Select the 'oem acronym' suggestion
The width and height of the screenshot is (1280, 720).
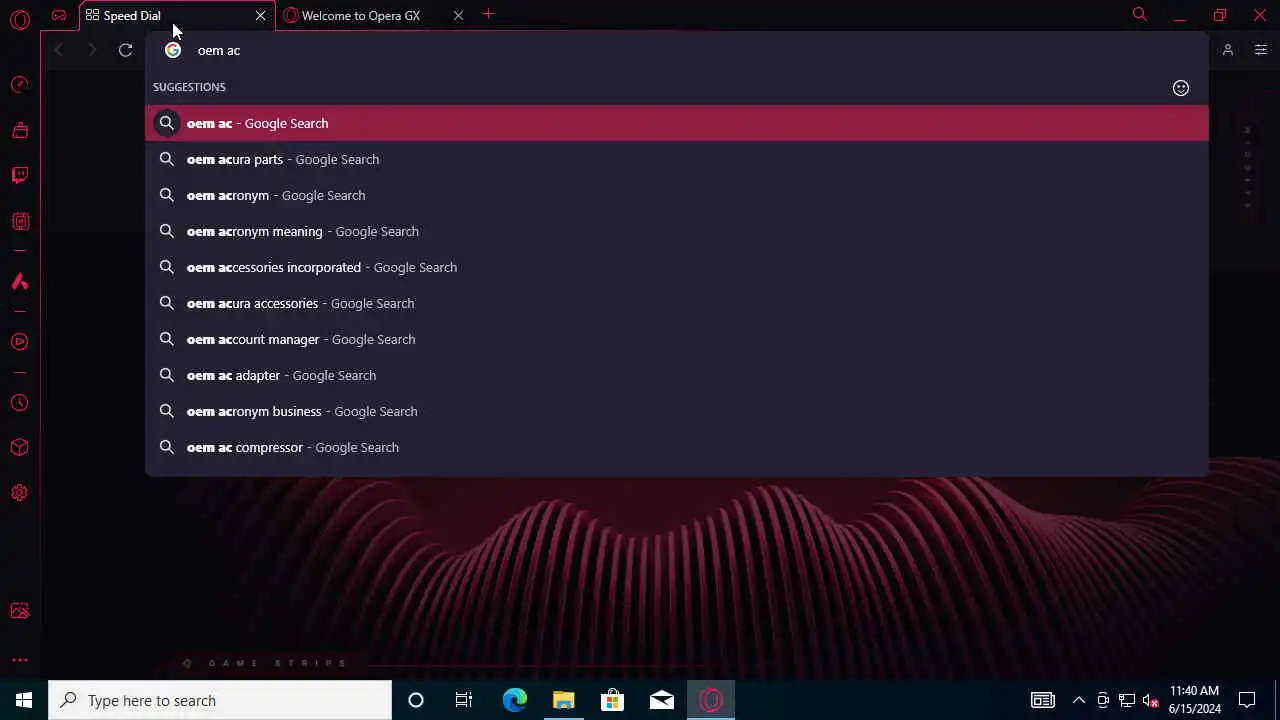(677, 195)
